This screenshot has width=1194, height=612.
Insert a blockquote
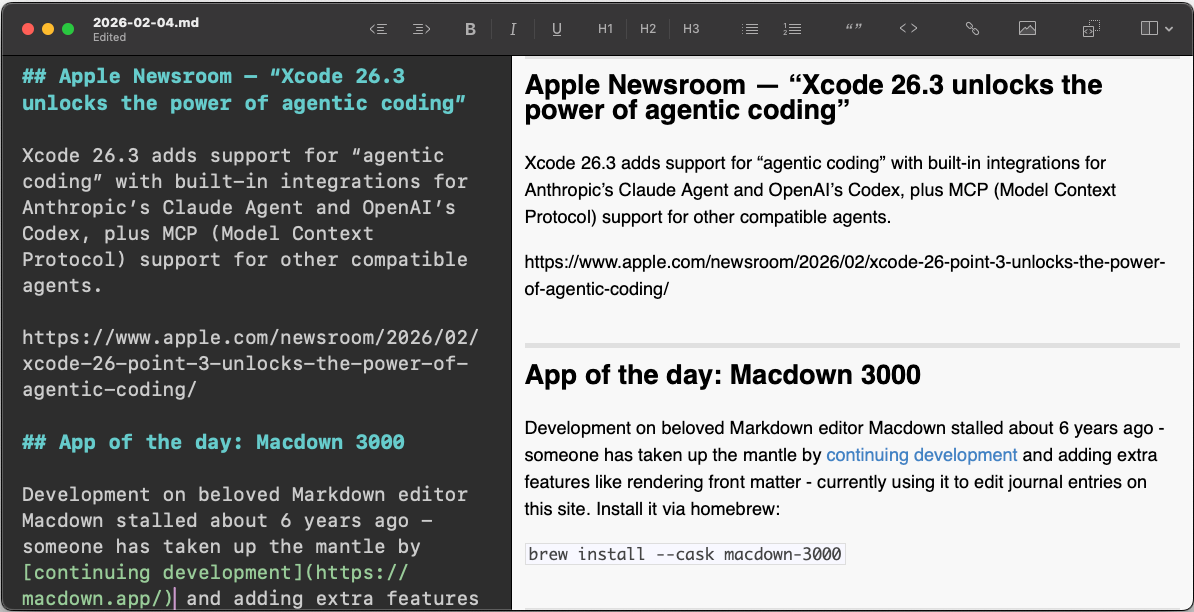[x=853, y=29]
